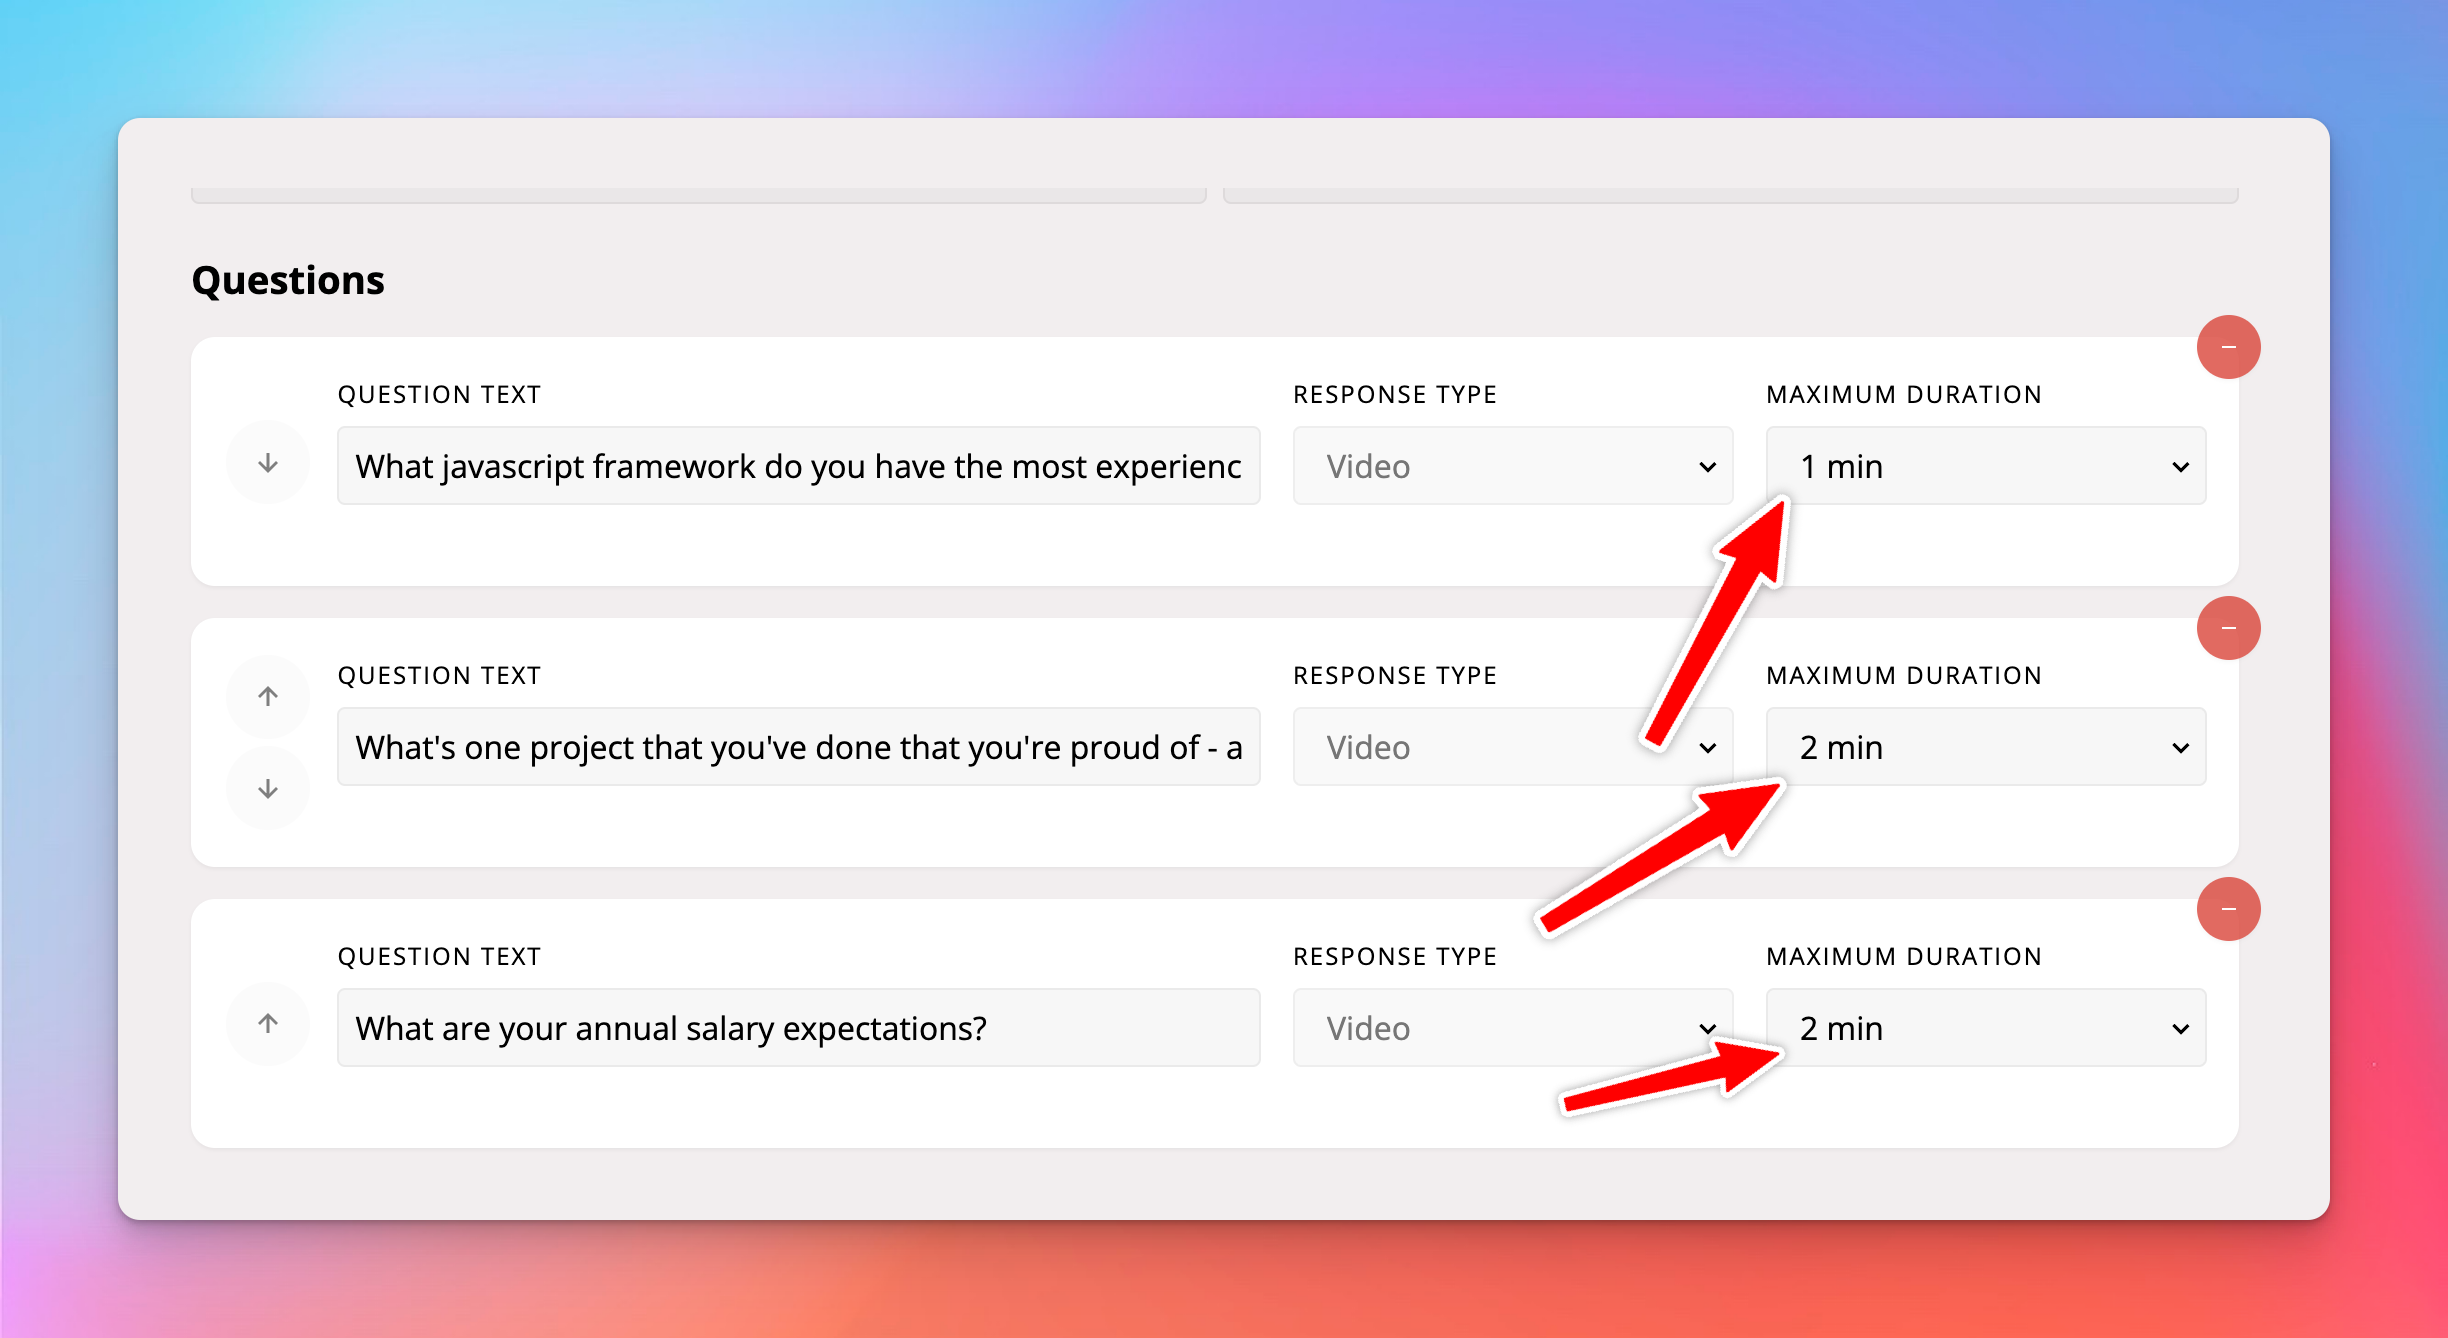
Task: Open 1 min maximum duration dropdown
Action: pos(1985,466)
